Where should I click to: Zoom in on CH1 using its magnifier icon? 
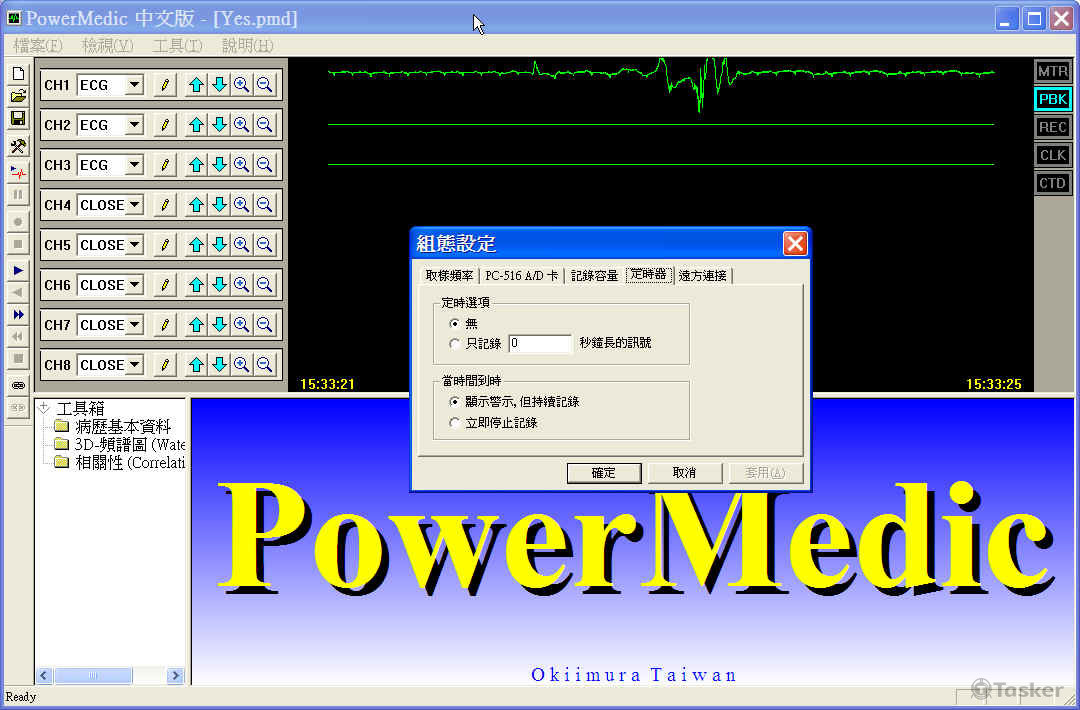pyautogui.click(x=241, y=84)
